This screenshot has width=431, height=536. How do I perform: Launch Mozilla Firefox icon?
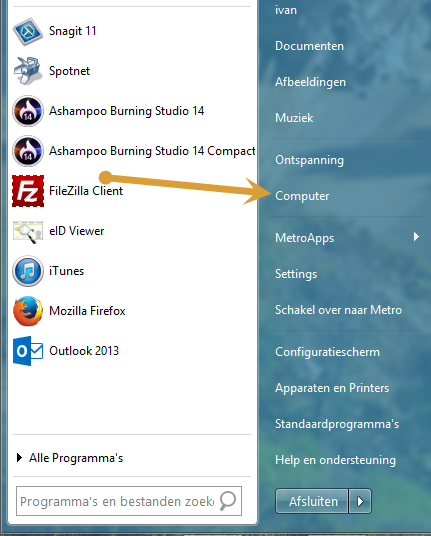[28, 311]
